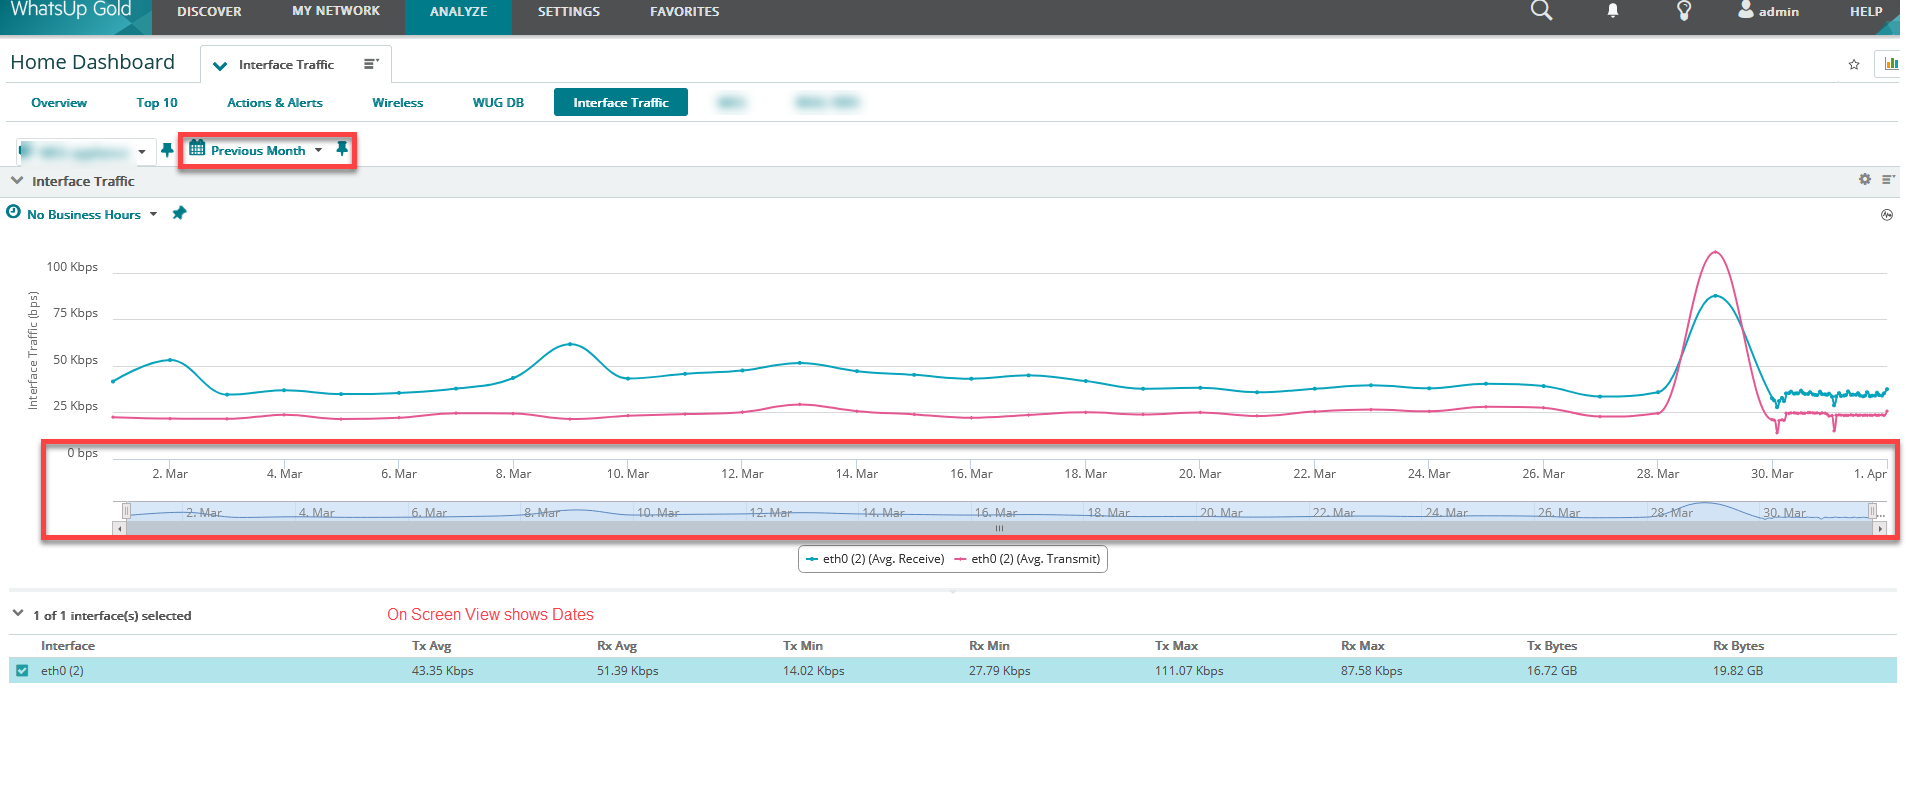Pin the device selection

tap(167, 151)
